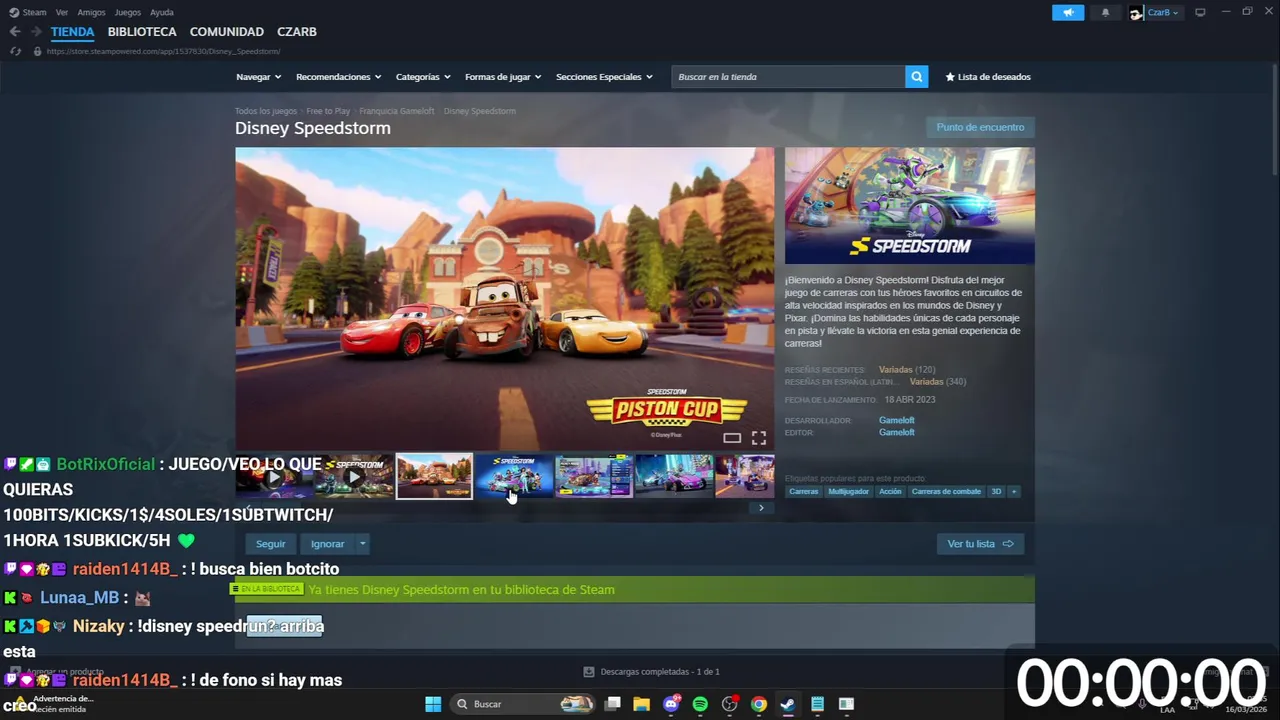Open the Windows Start menu
The height and width of the screenshot is (720, 1280).
(433, 704)
